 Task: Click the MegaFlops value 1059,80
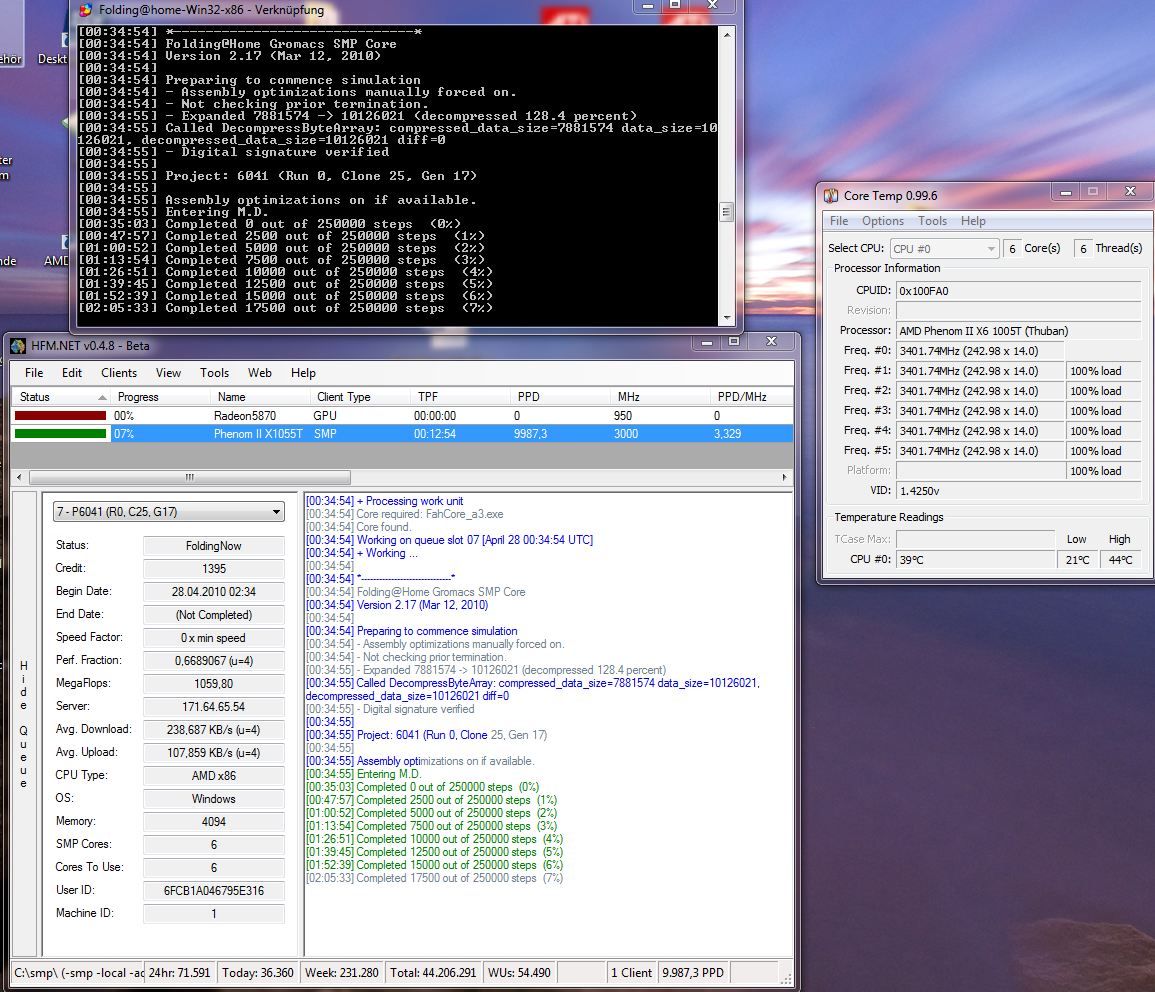[214, 683]
